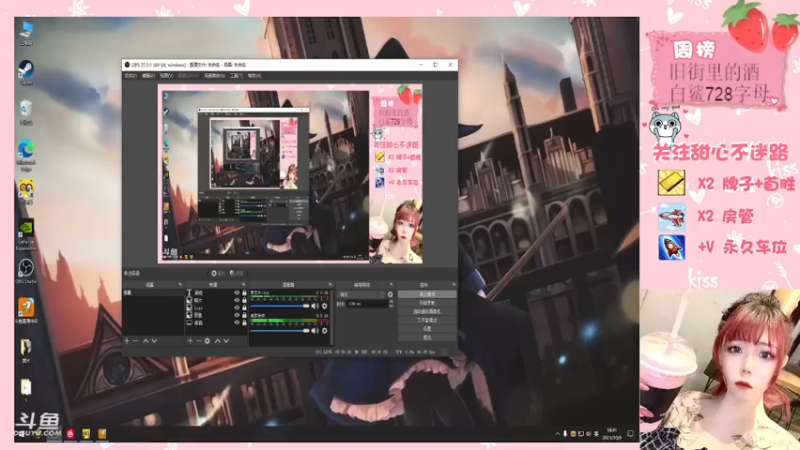Move the scene up in the Scenes dock
Screen dimensions: 800x450
click(145, 340)
